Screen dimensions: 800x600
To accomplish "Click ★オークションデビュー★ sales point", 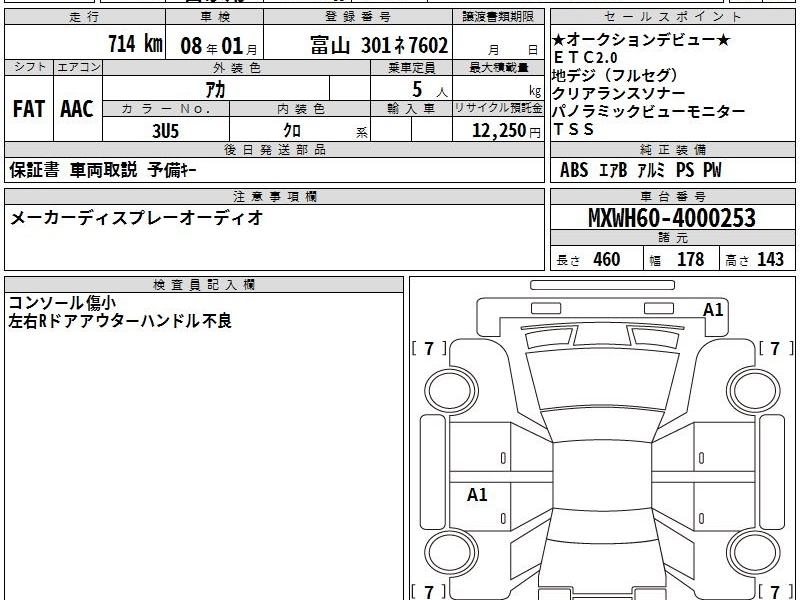I will point(641,39).
